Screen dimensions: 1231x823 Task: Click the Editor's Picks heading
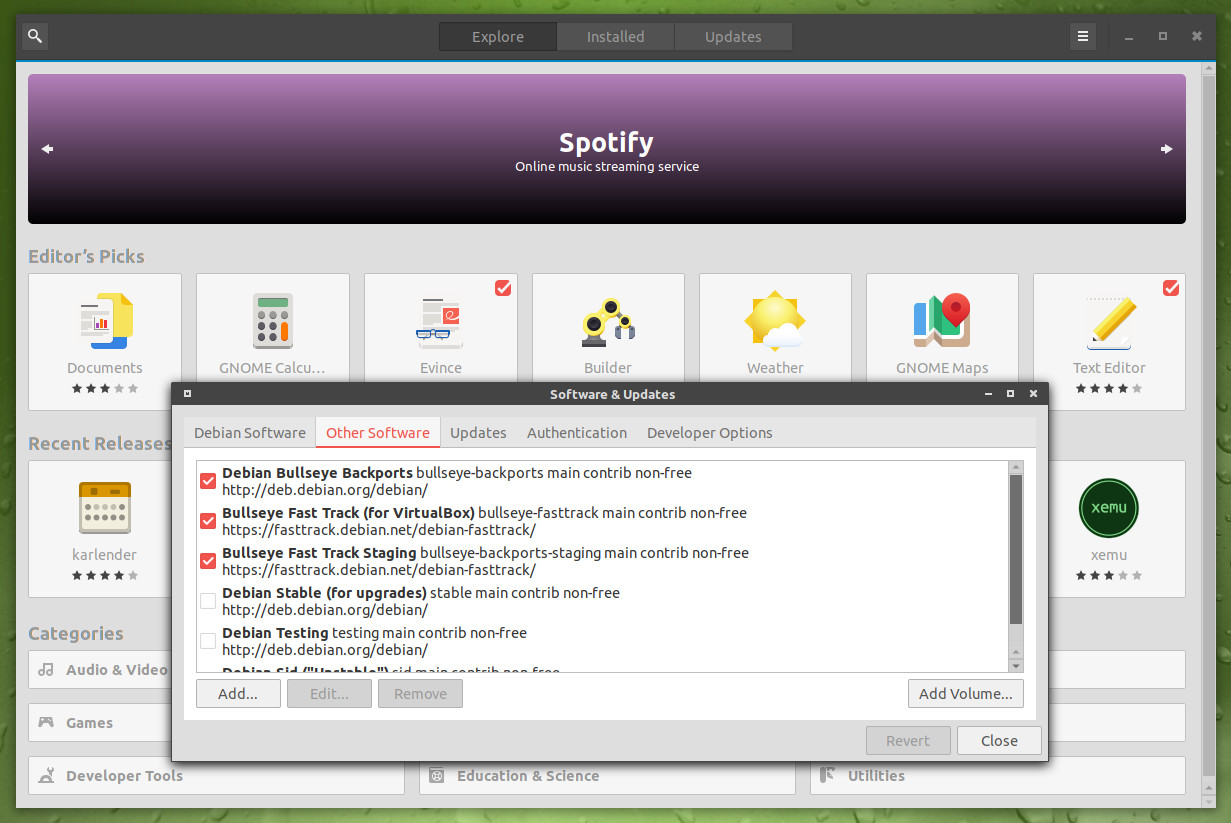click(x=86, y=257)
